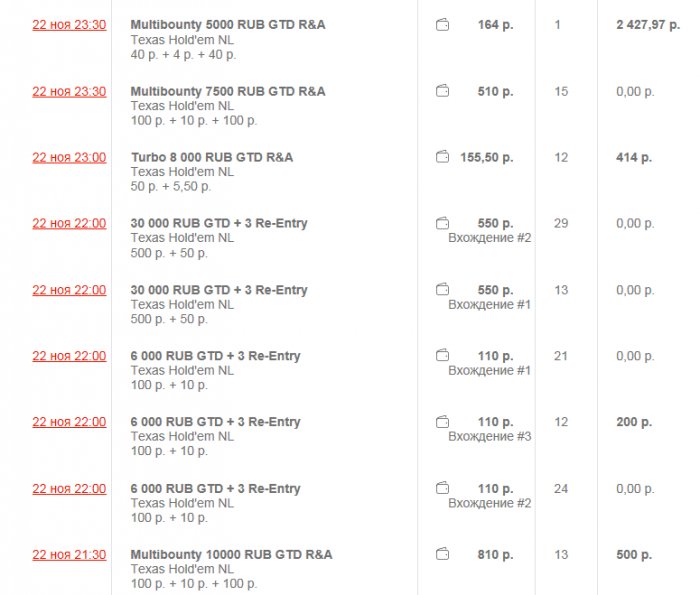
Task: Open the 22 ноя 23:30 link for Multibounty 5000
Action: [x=69, y=25]
